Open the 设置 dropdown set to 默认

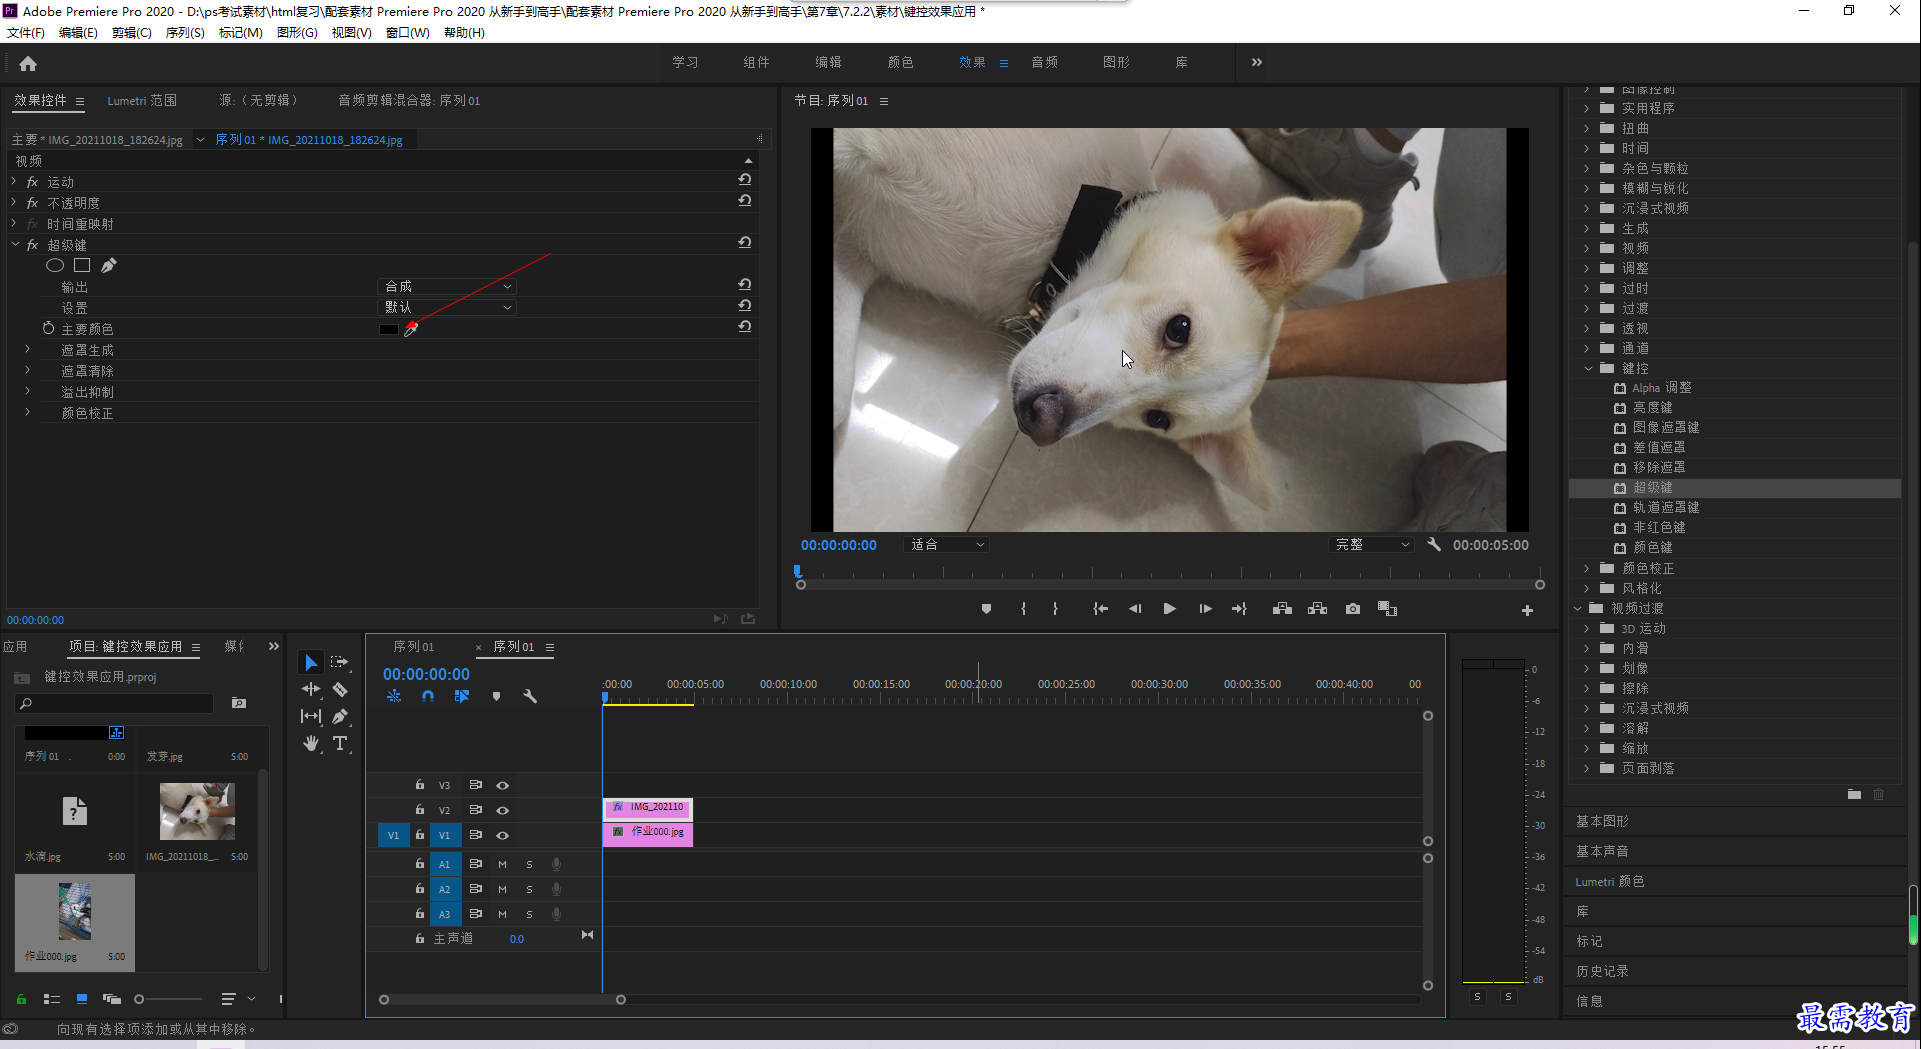pyautogui.click(x=447, y=307)
